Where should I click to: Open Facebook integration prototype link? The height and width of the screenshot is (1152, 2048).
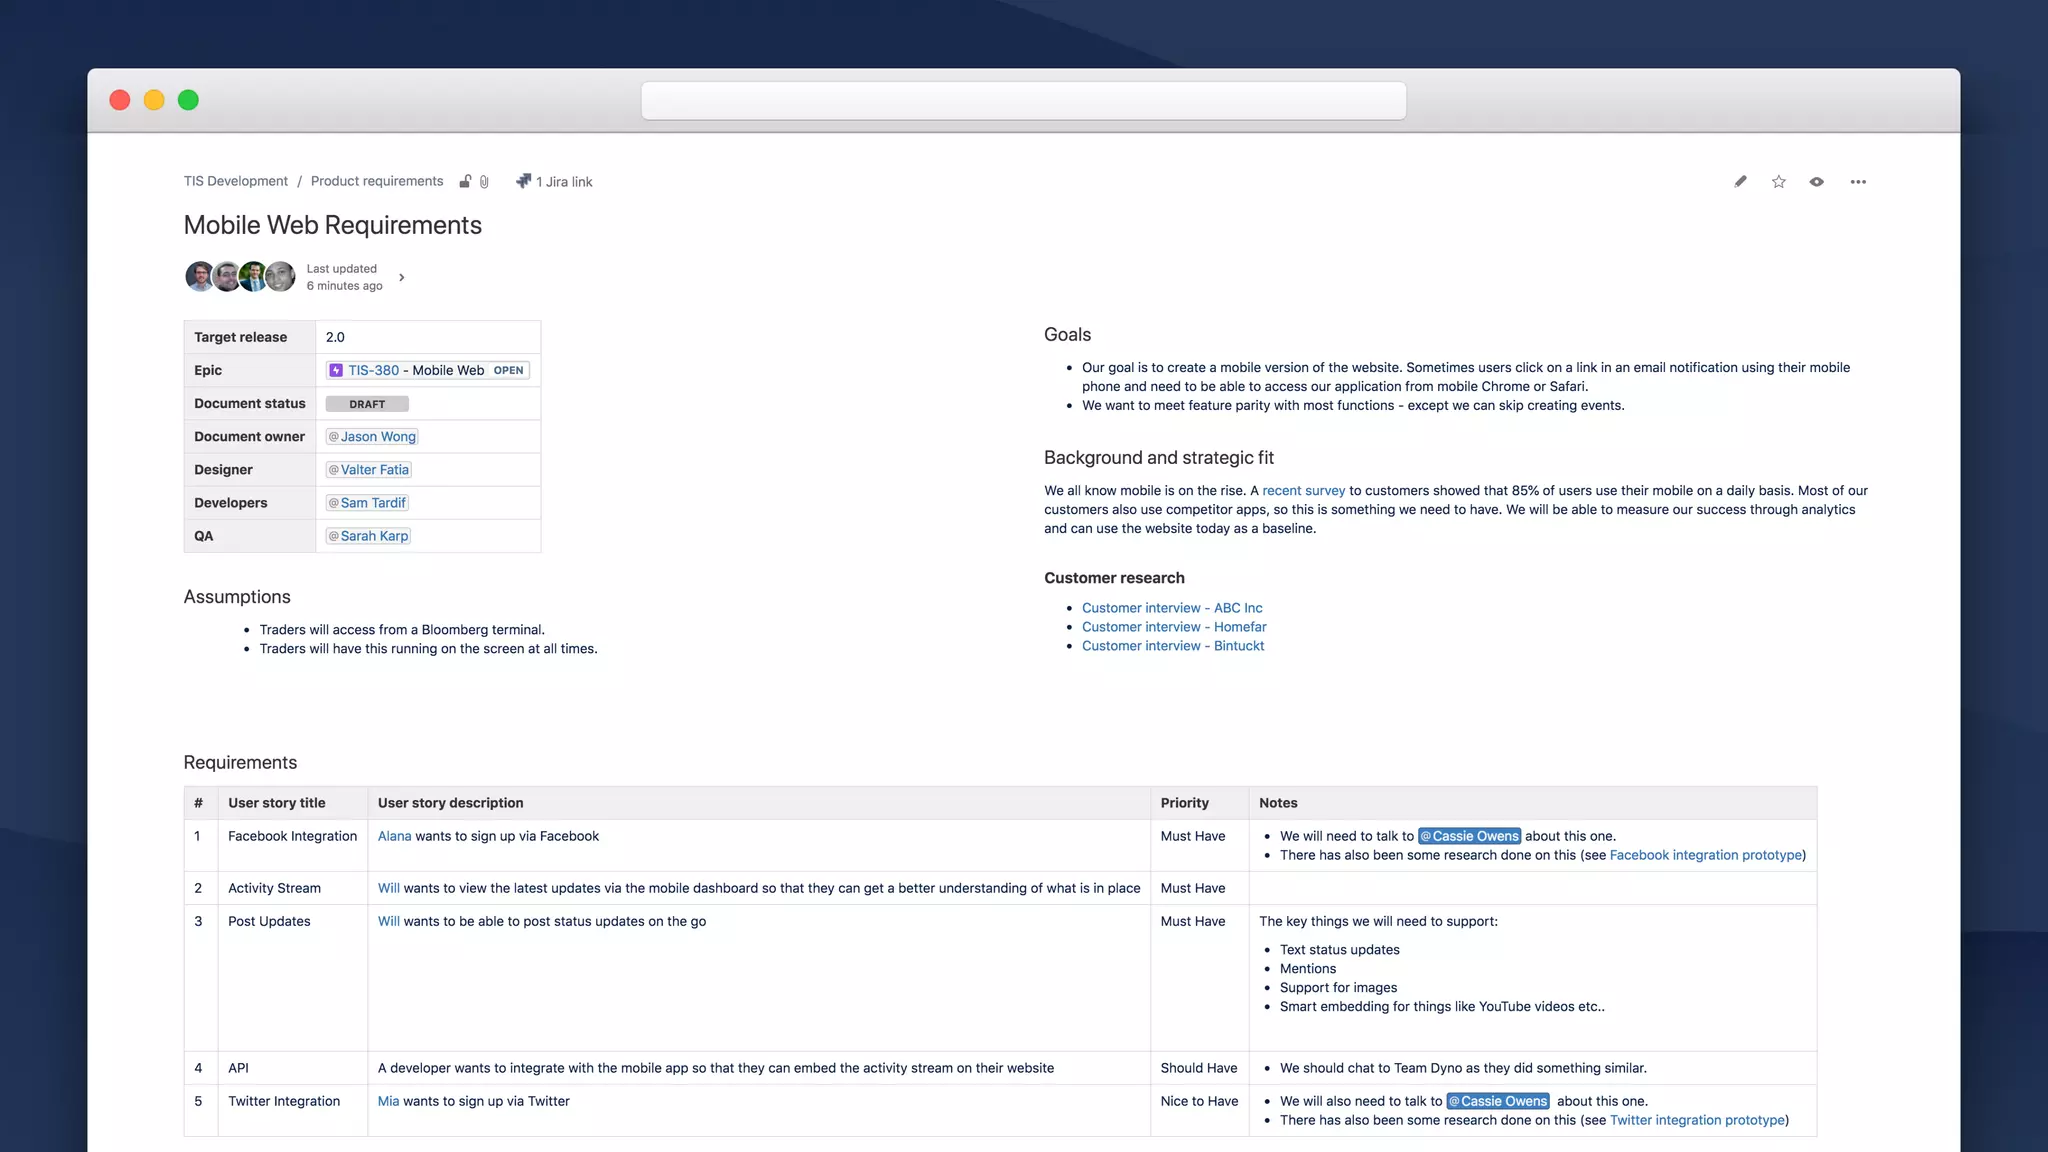pos(1705,855)
